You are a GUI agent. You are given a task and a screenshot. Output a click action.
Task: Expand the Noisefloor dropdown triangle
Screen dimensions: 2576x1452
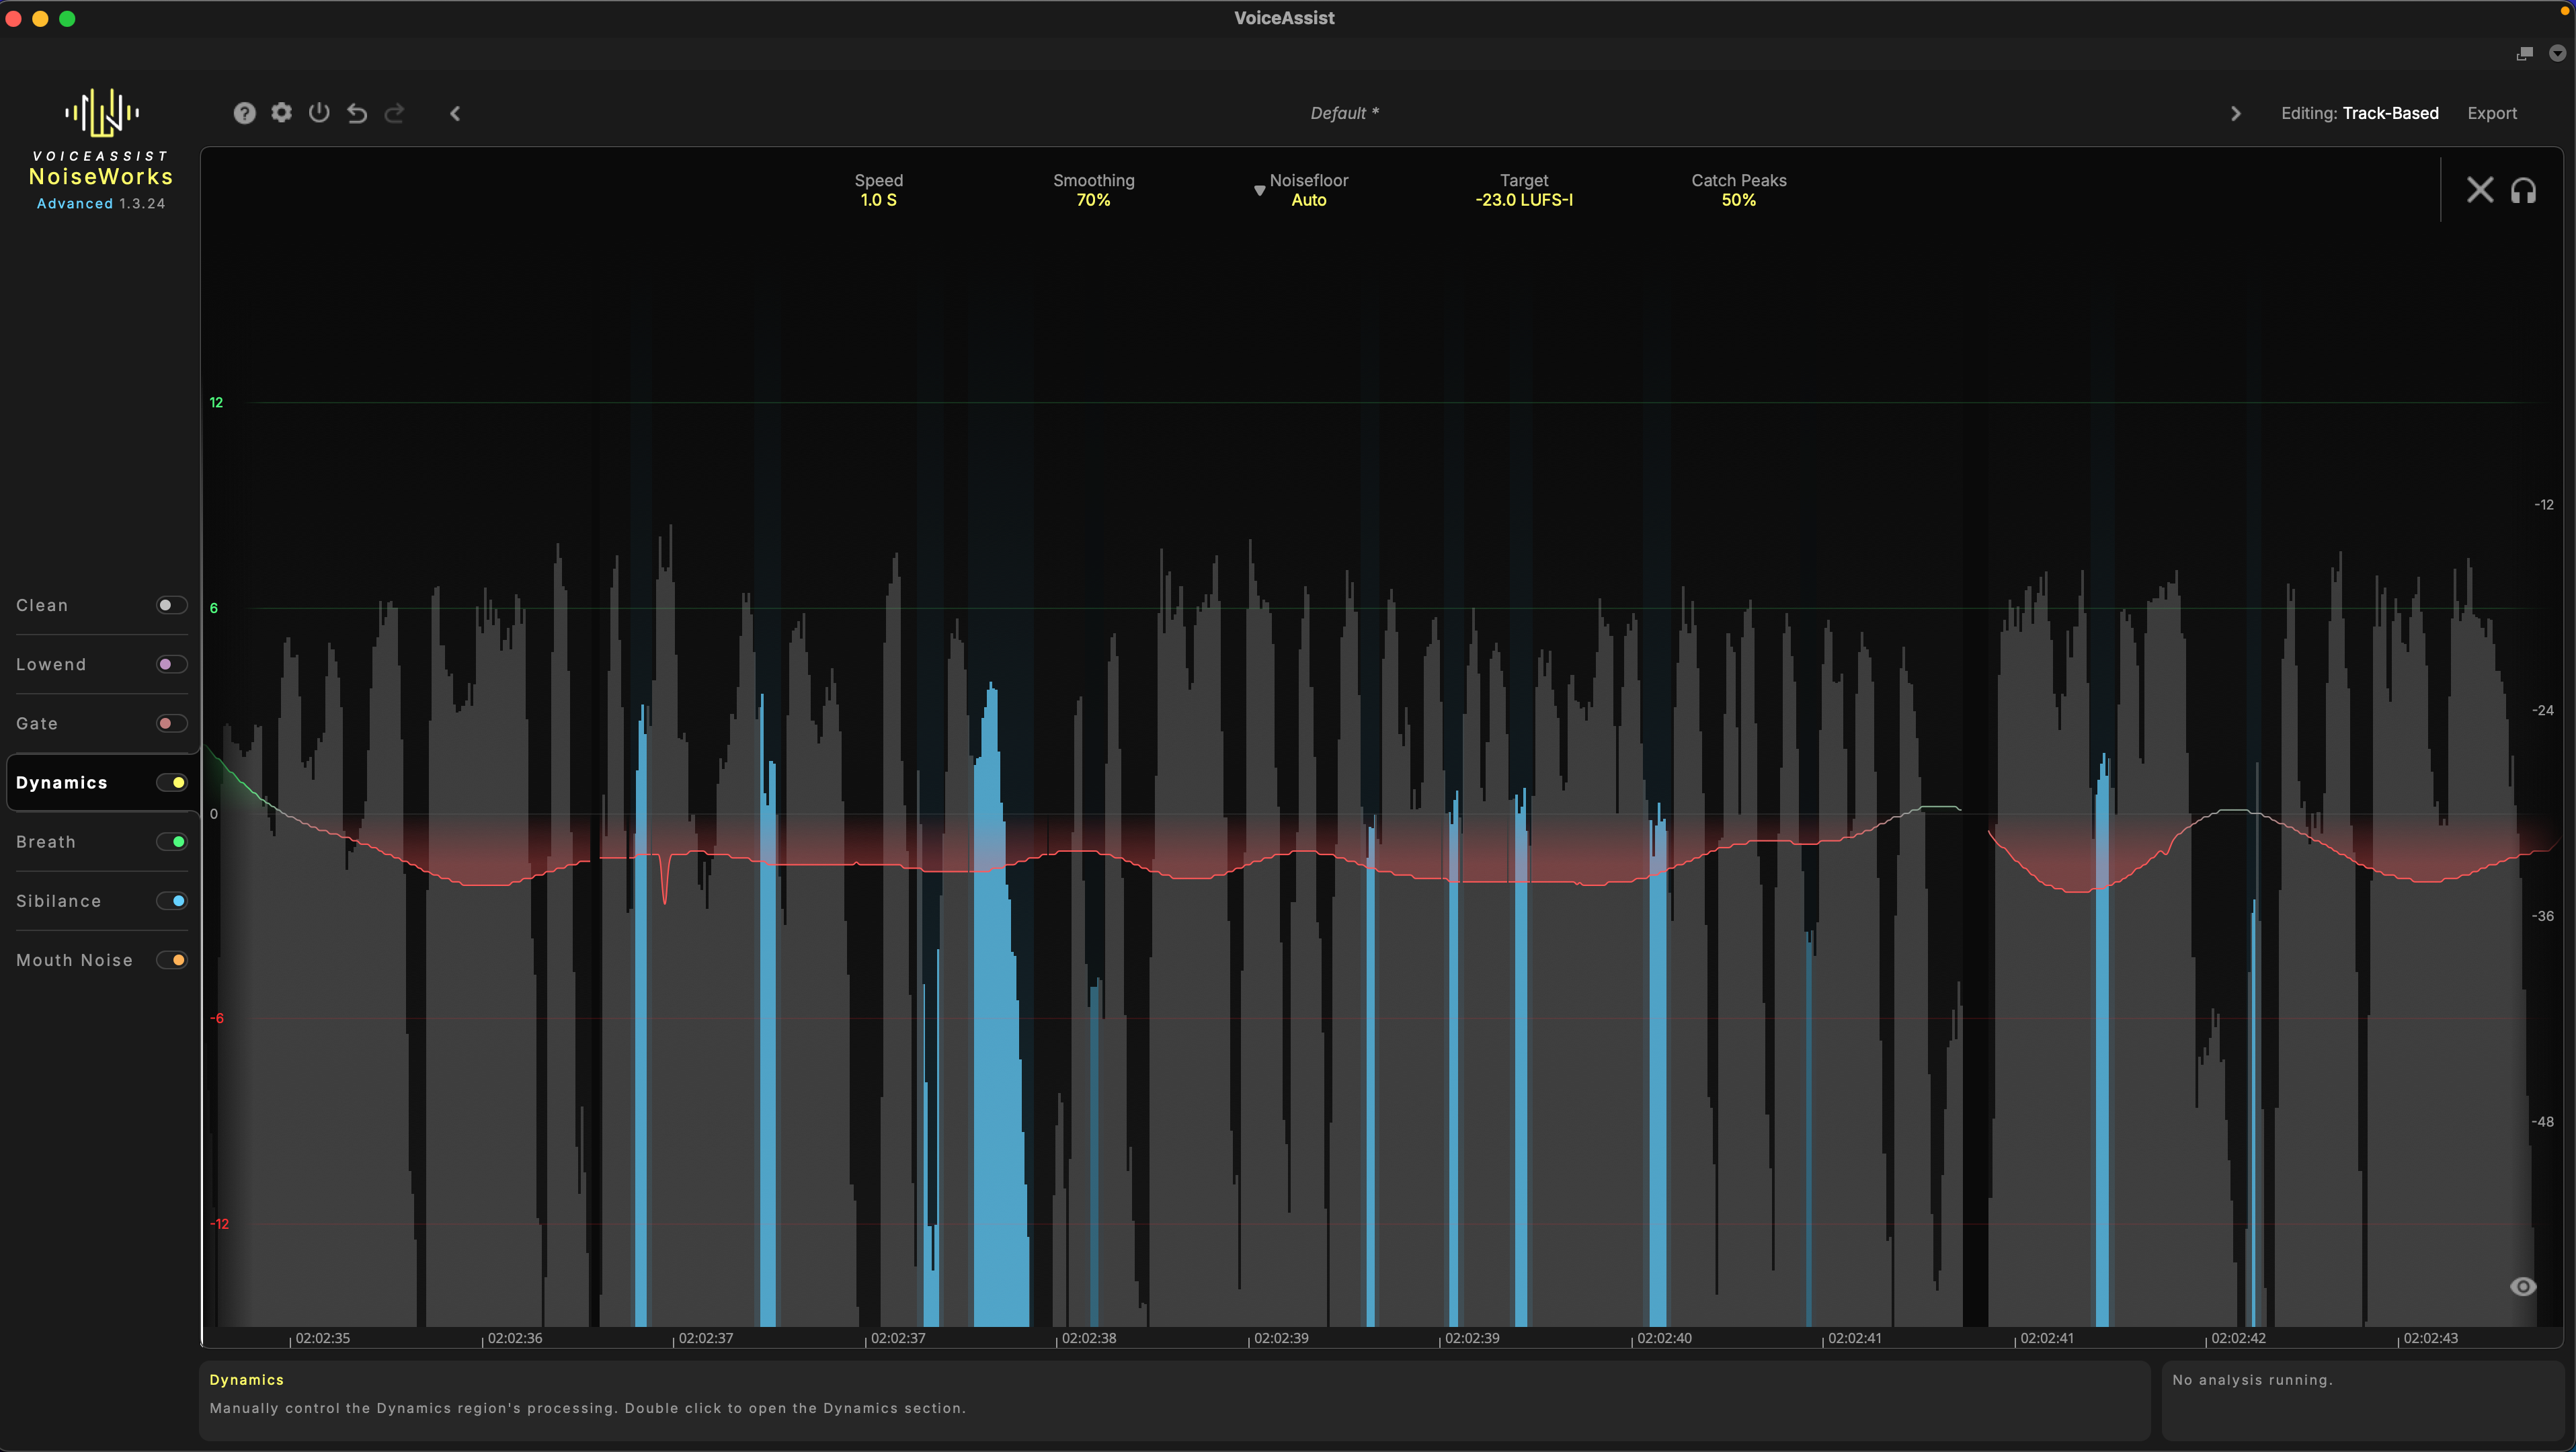click(x=1259, y=190)
